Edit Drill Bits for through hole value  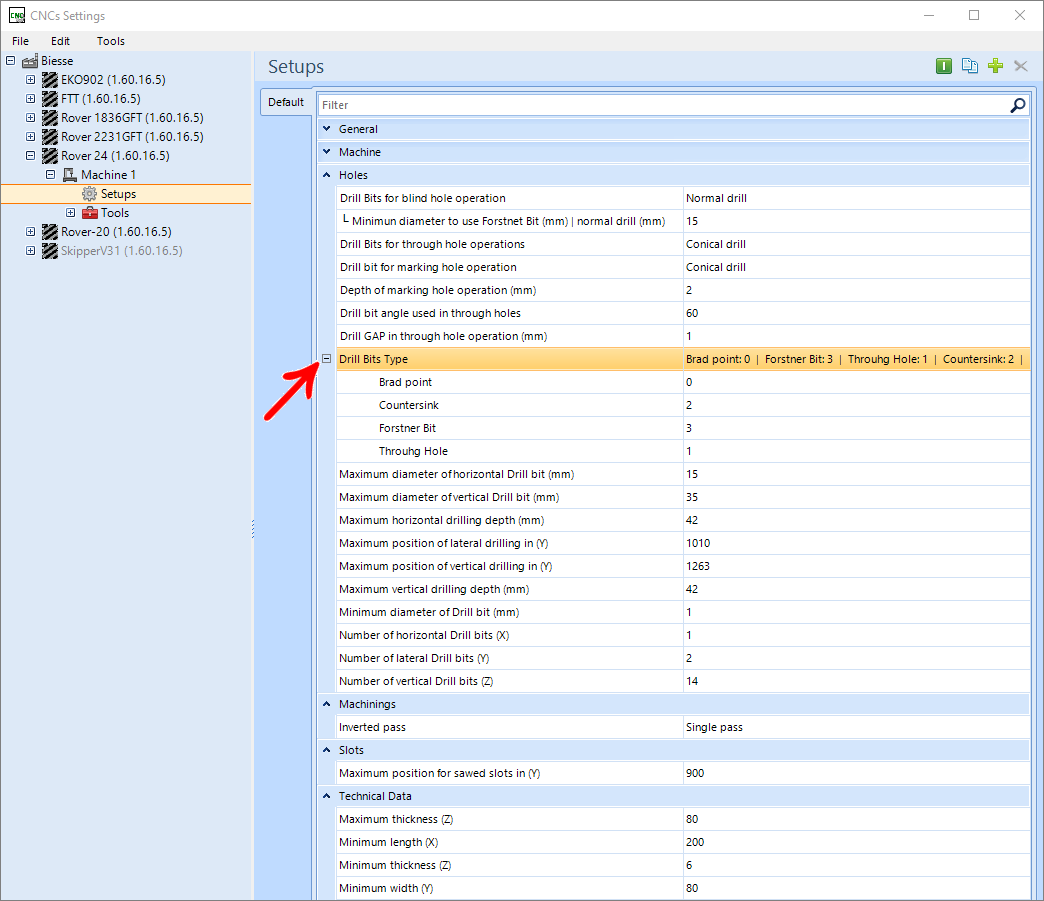[x=856, y=244]
